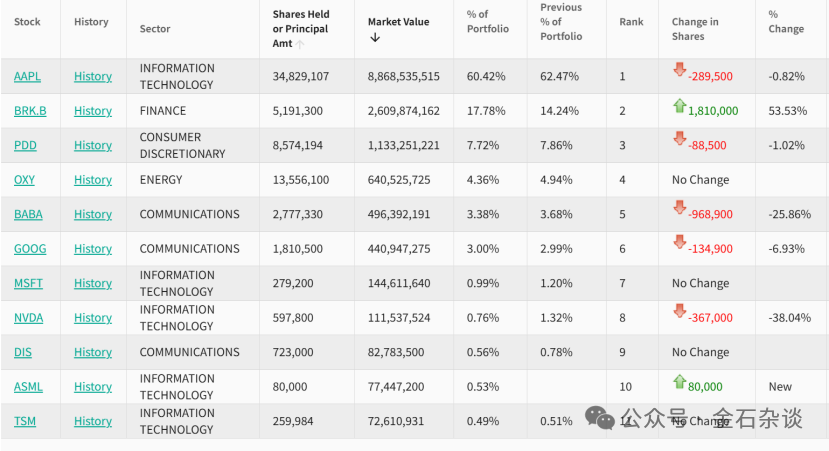
Task: Open the MSFT stock link
Action: pyautogui.click(x=28, y=283)
